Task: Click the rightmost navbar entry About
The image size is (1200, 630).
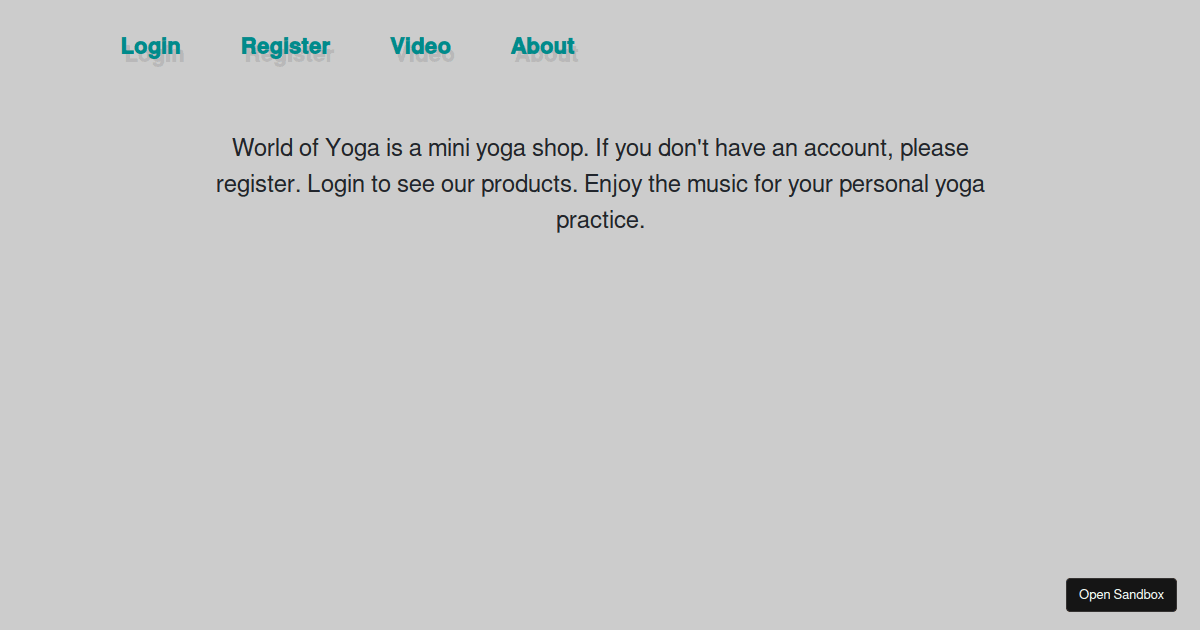Action: [x=543, y=45]
